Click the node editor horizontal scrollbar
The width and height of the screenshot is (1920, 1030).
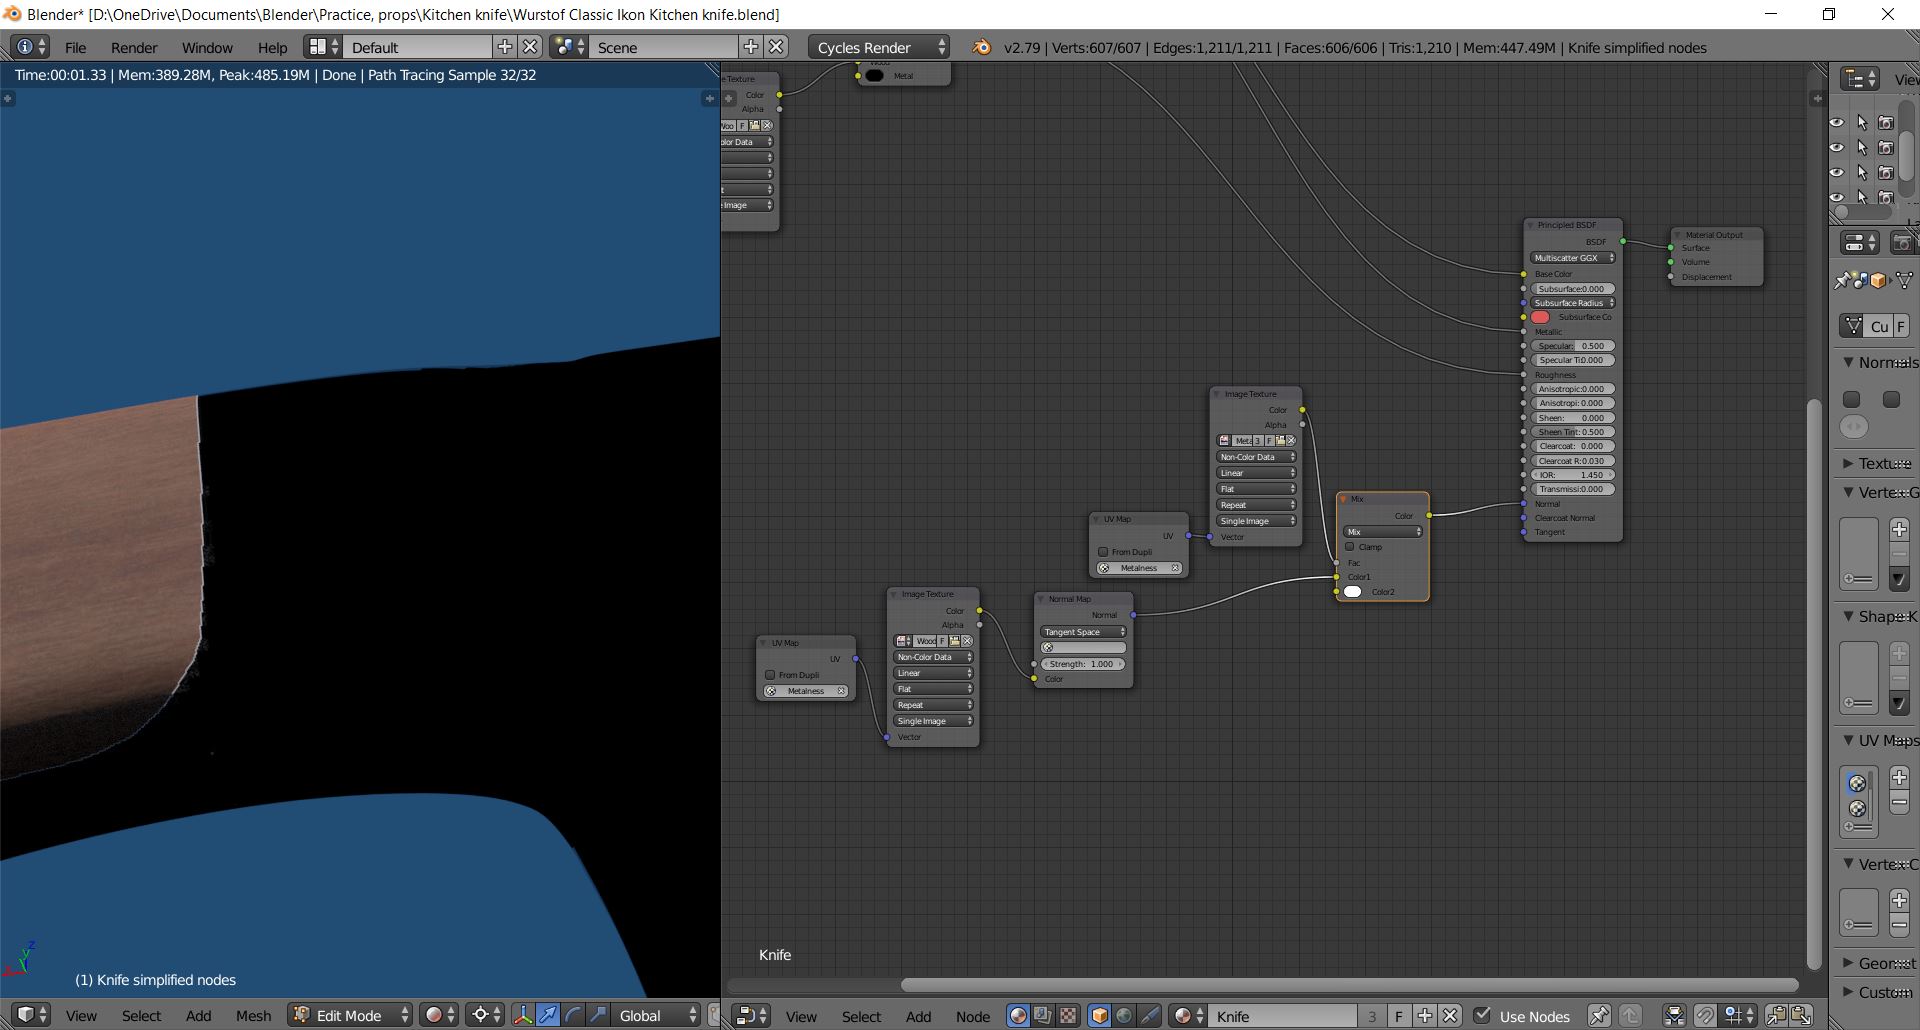[x=1350, y=985]
